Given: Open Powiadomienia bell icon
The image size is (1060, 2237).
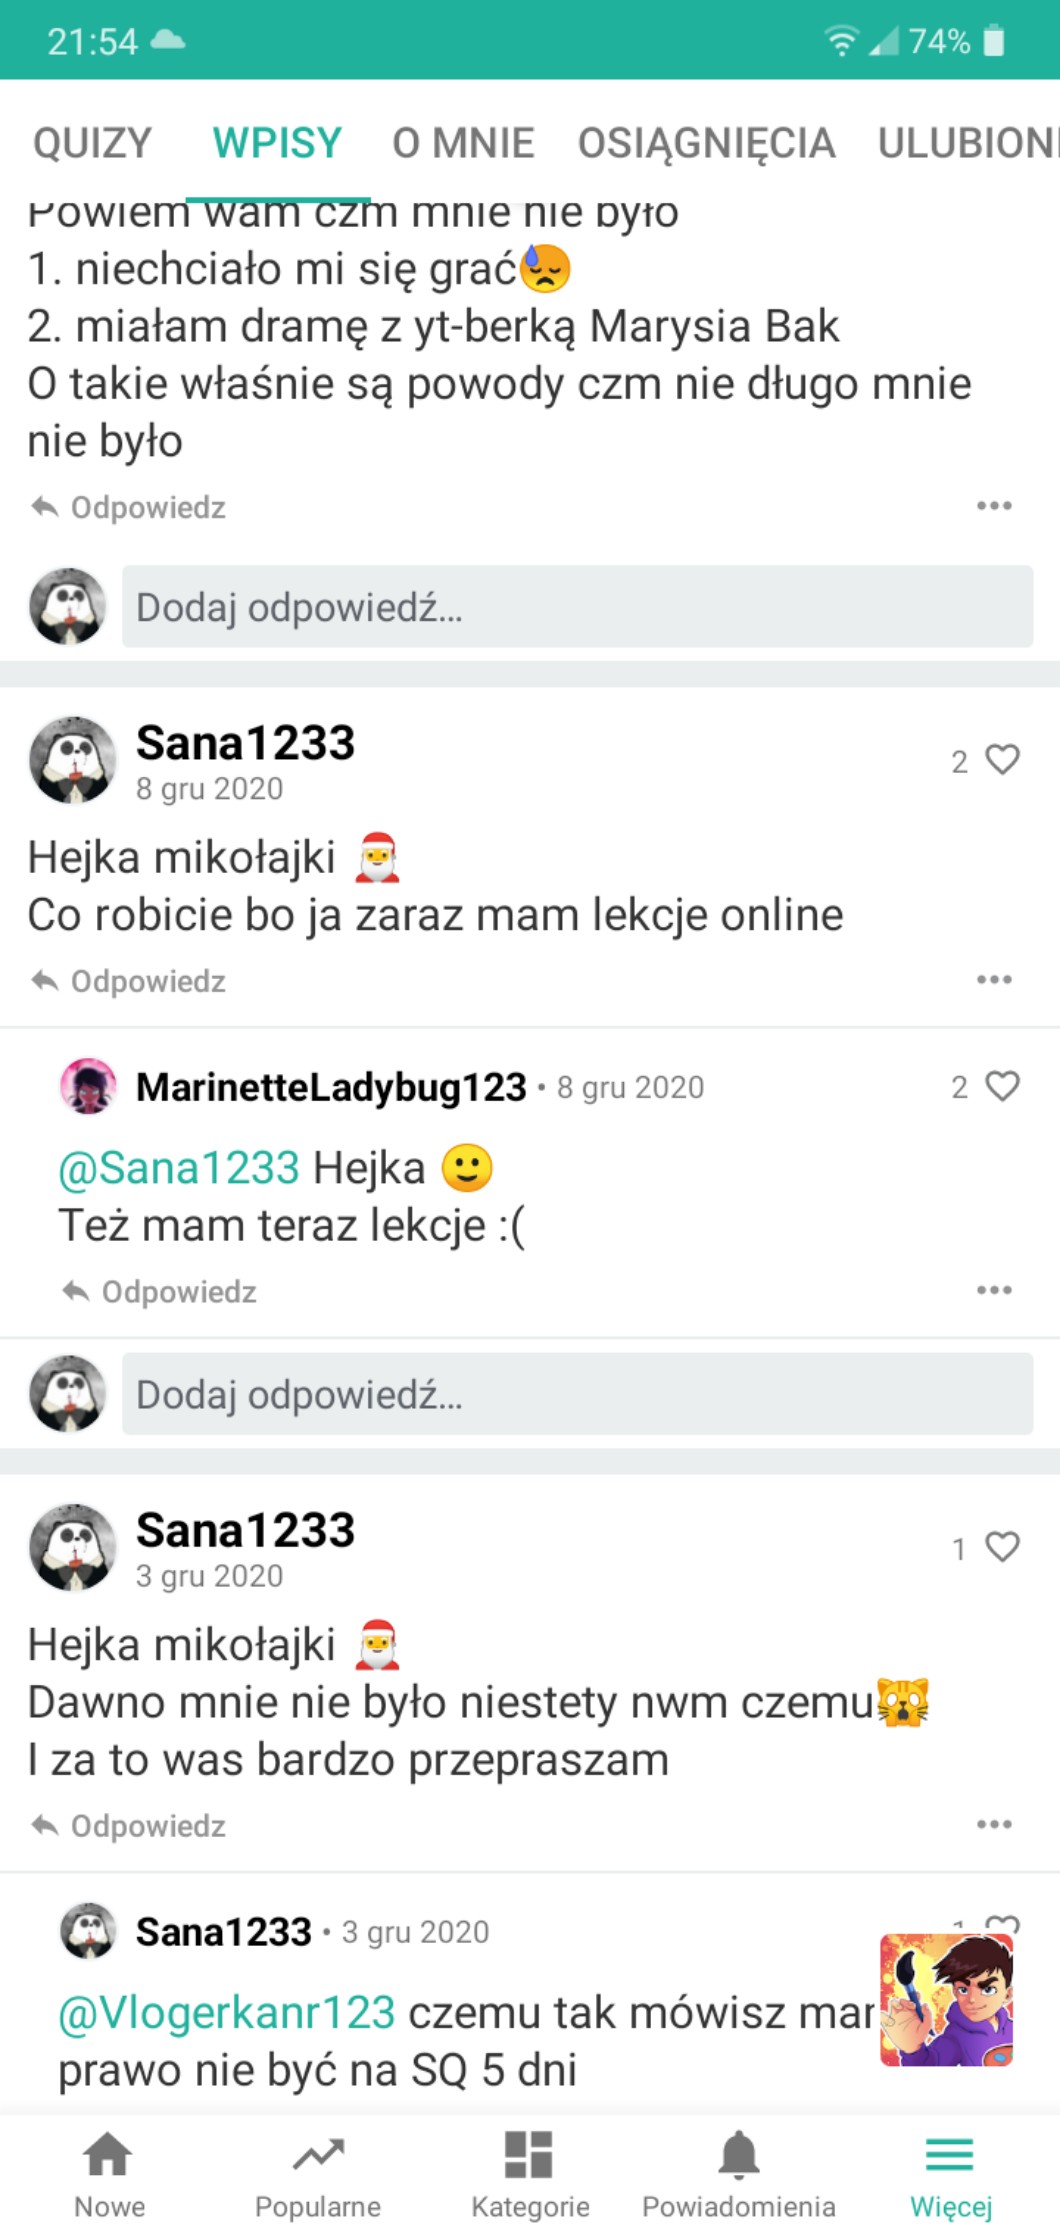Looking at the screenshot, I should click(739, 2156).
